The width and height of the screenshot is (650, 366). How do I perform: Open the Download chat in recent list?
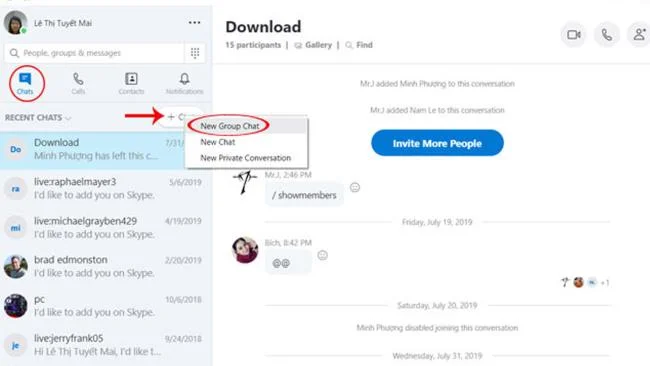pos(93,150)
